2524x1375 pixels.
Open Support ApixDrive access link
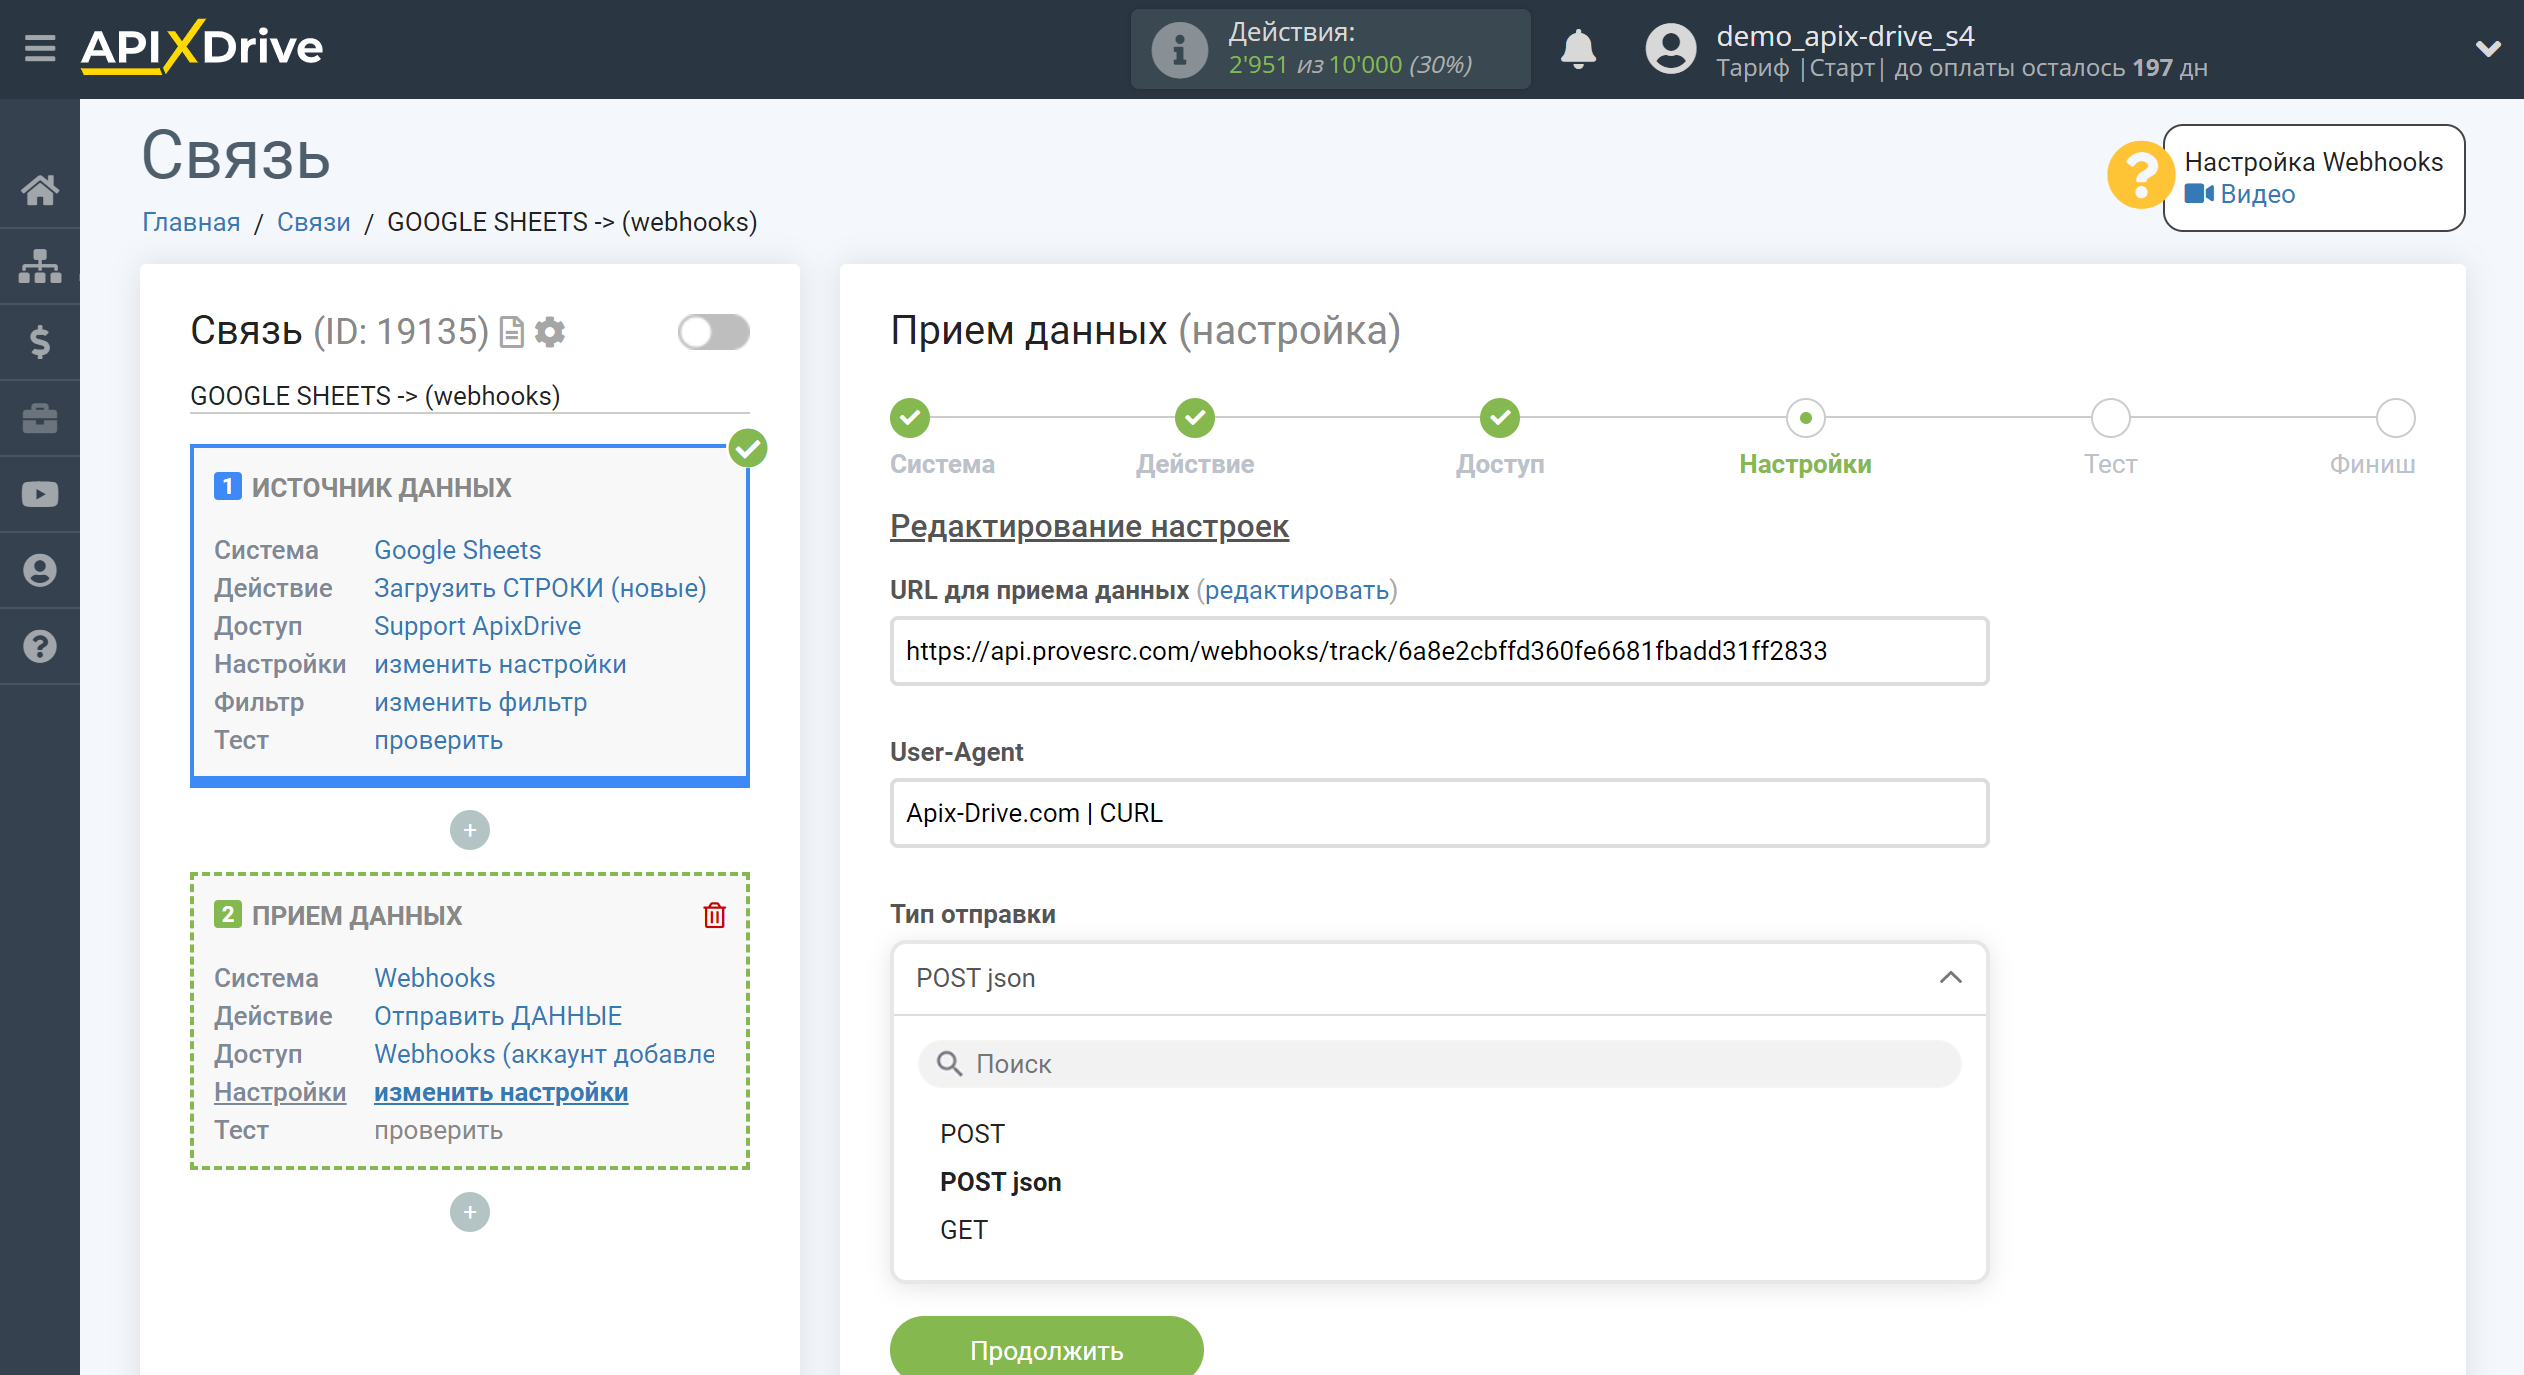(477, 626)
